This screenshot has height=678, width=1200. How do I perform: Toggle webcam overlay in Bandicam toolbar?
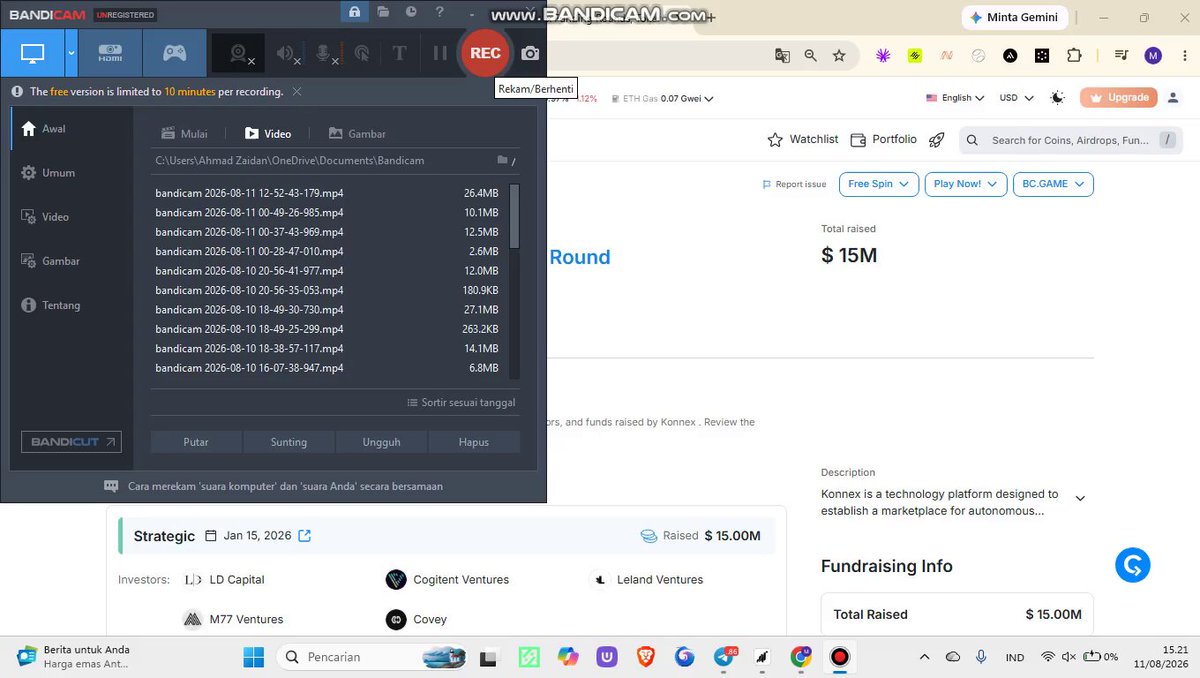click(240, 54)
